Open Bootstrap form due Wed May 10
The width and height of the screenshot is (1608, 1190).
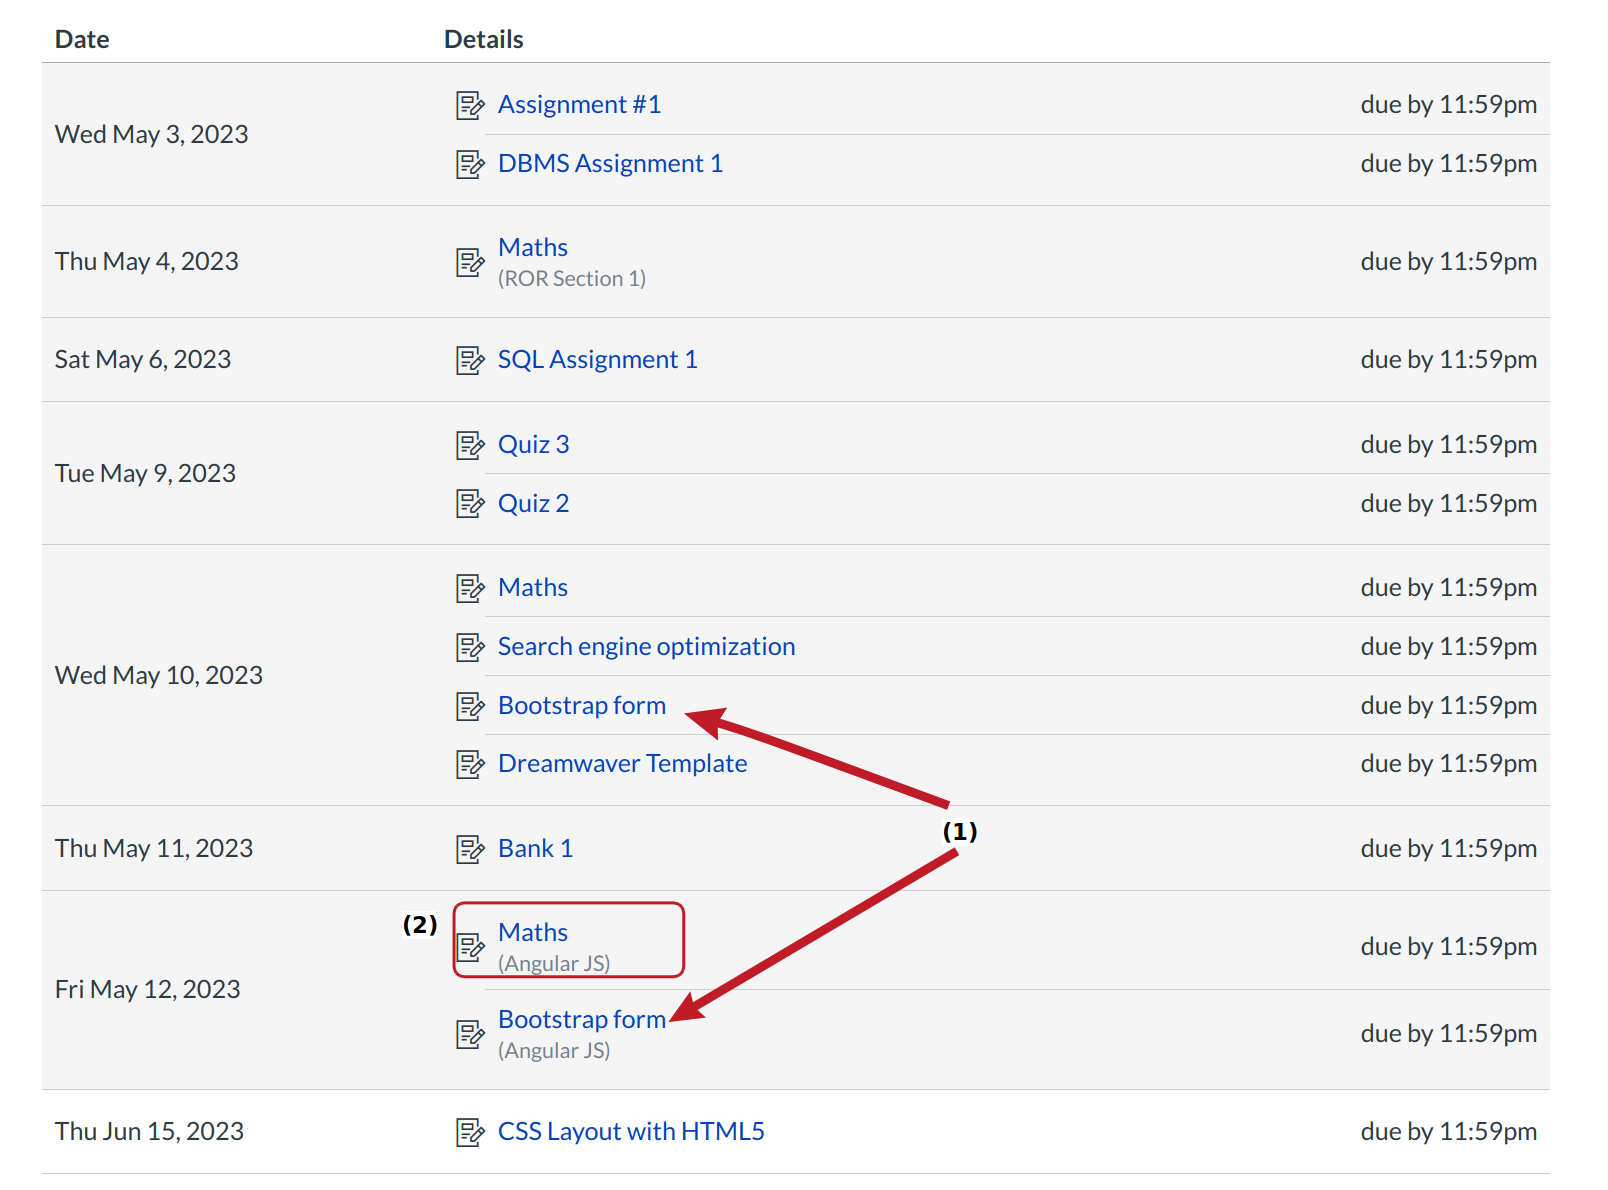point(581,706)
